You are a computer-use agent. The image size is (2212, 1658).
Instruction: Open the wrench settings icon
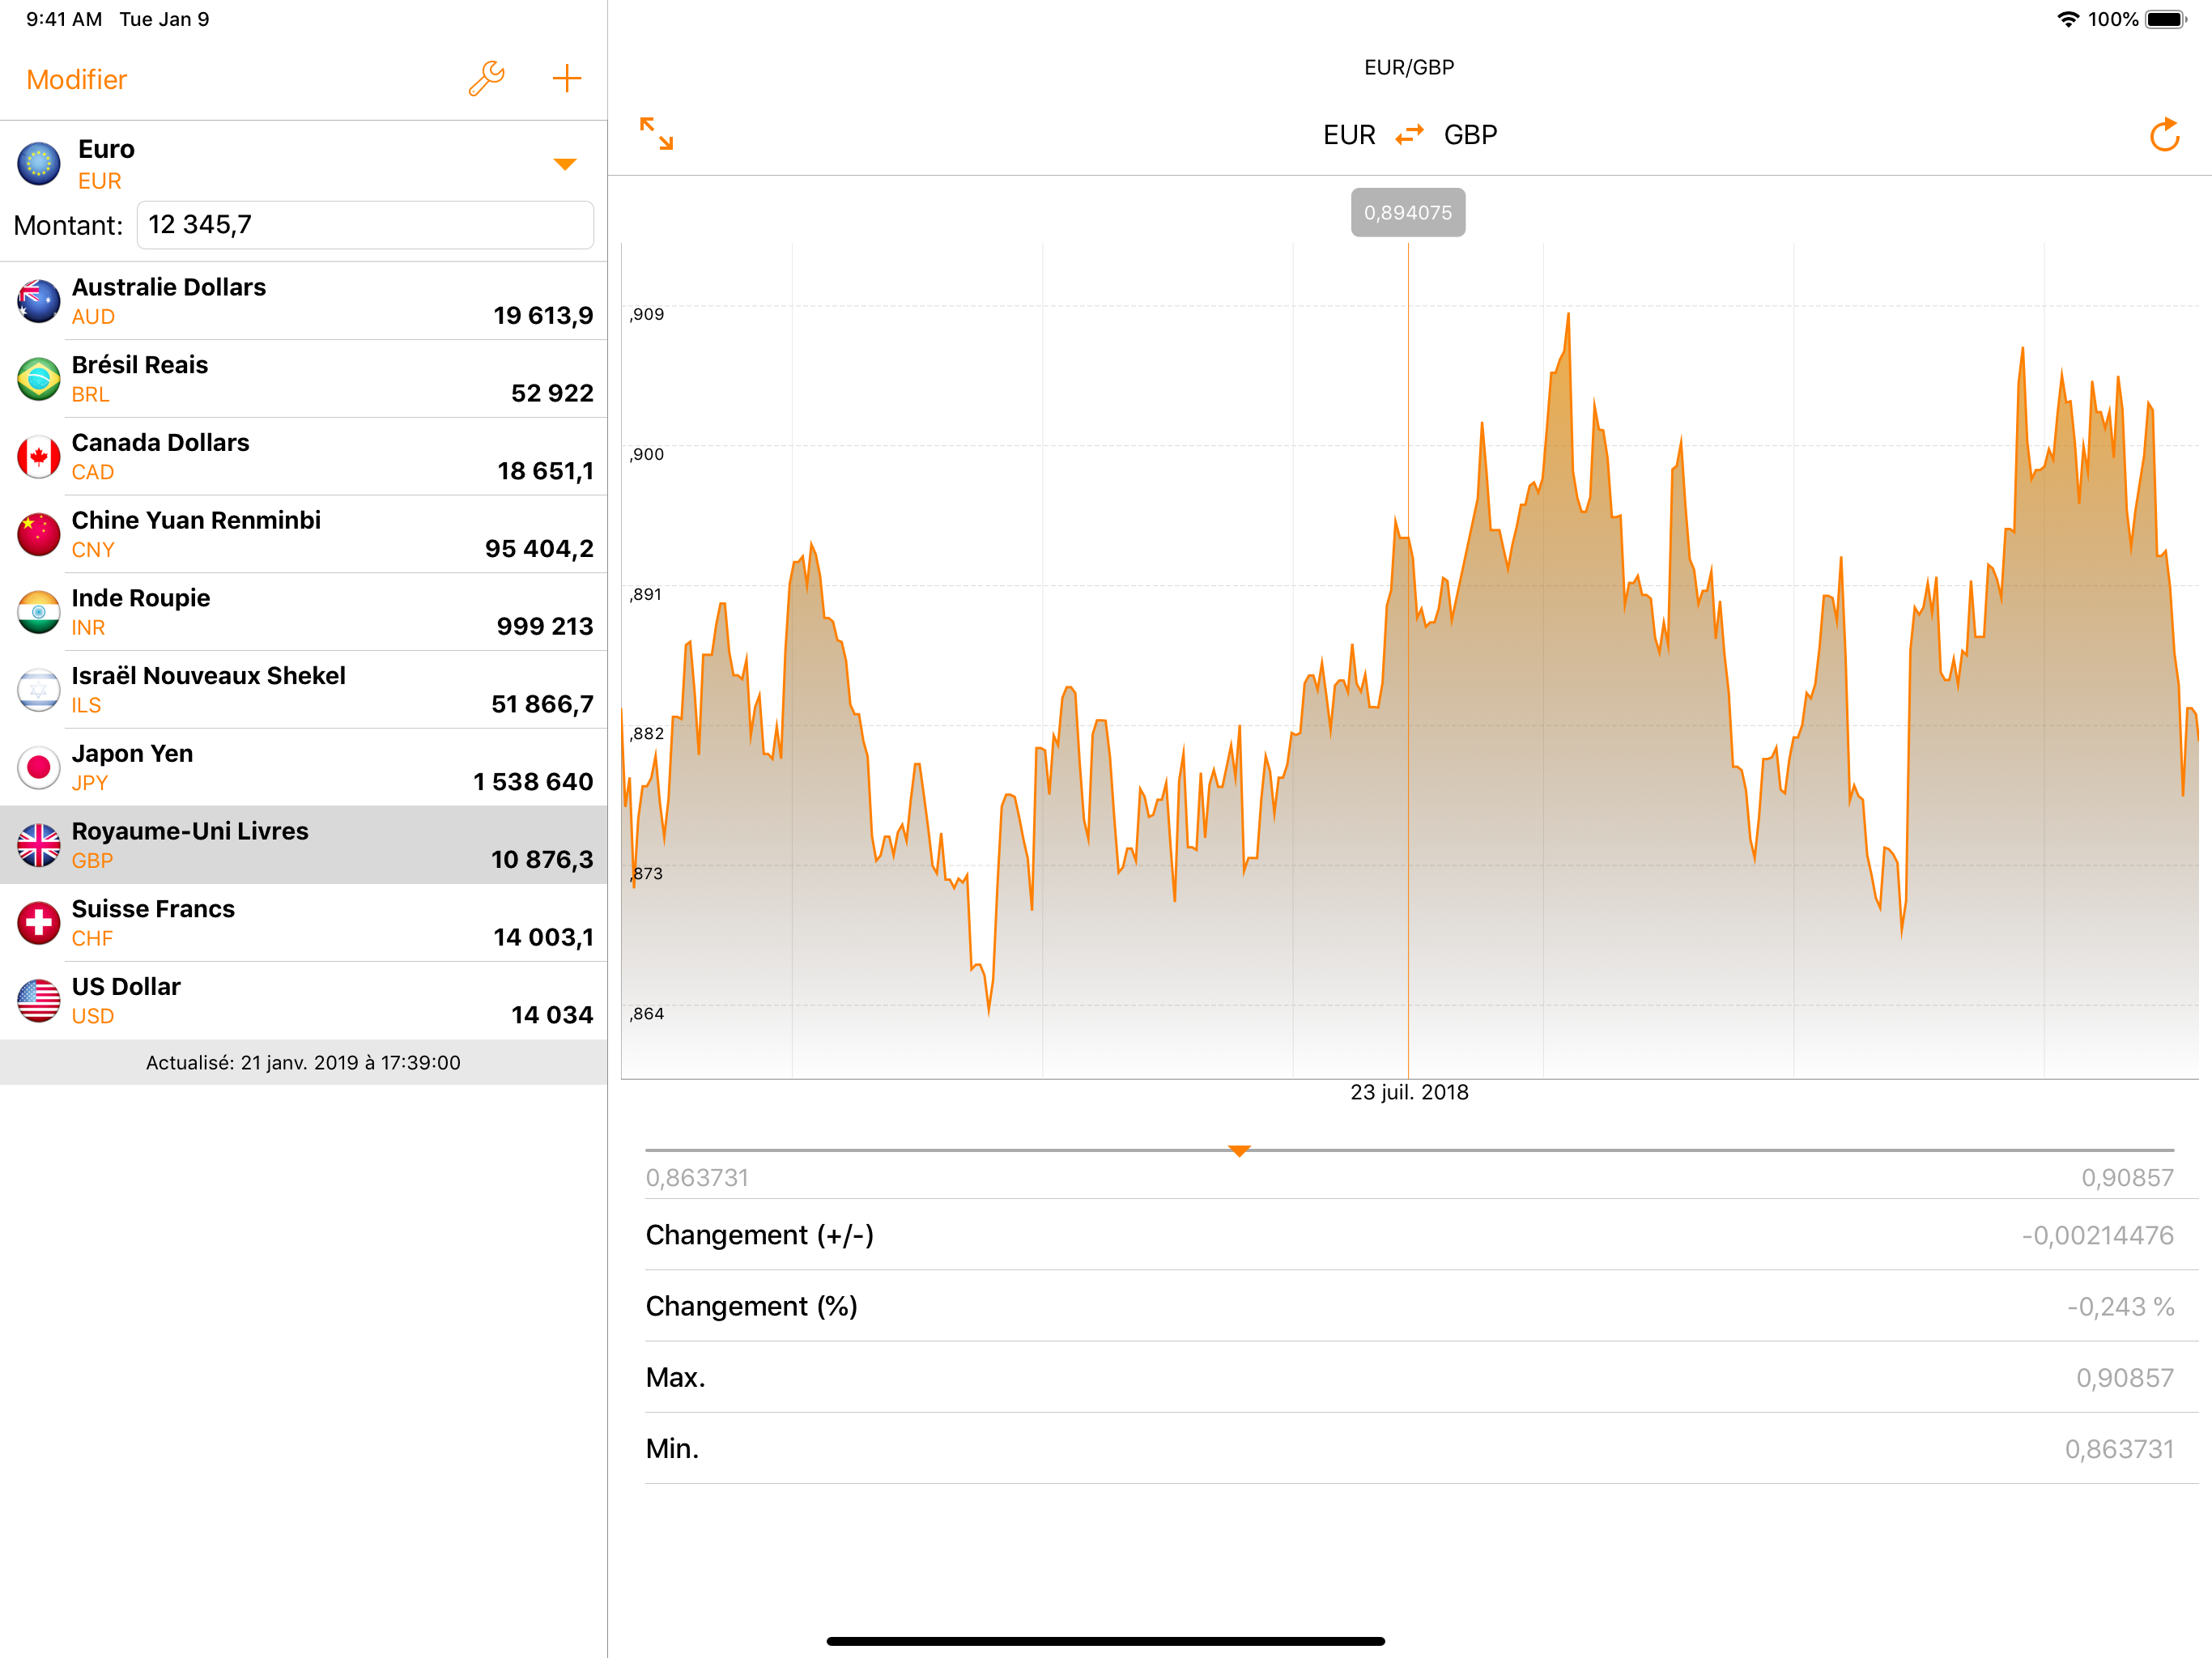(486, 78)
